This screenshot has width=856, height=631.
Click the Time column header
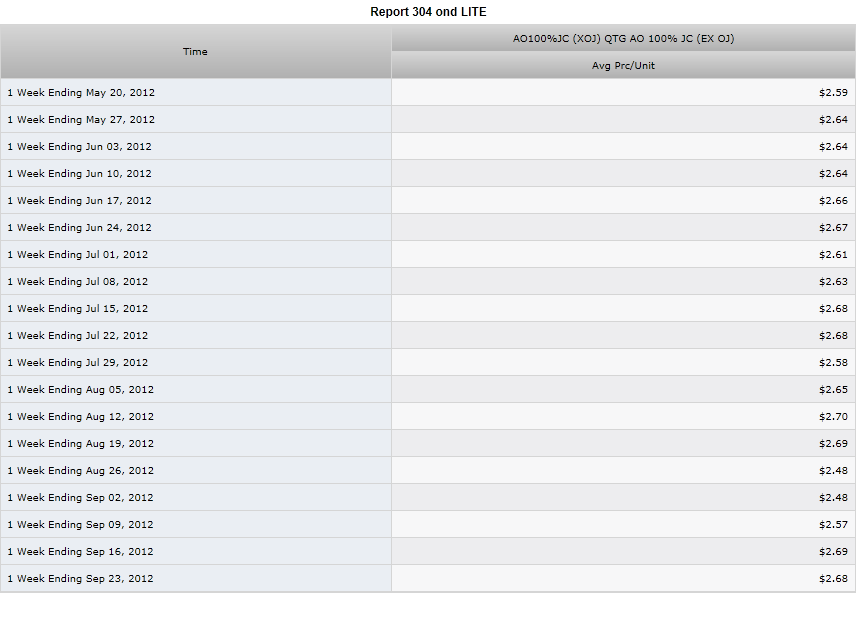pos(195,51)
